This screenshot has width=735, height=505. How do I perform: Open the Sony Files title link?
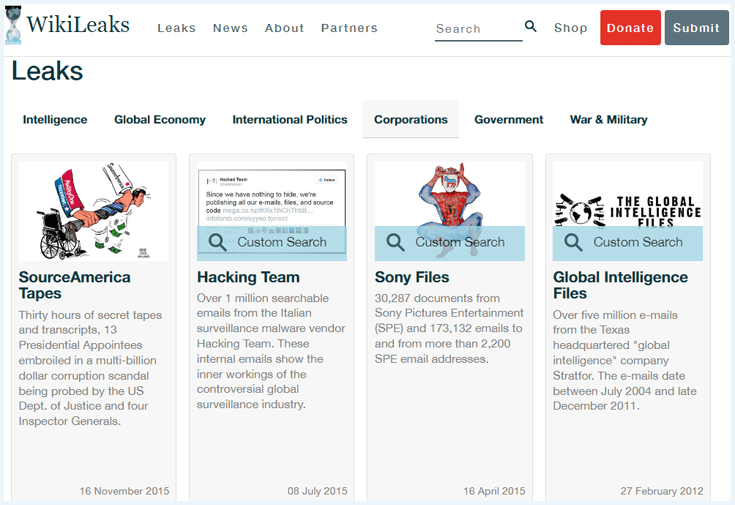pos(412,277)
